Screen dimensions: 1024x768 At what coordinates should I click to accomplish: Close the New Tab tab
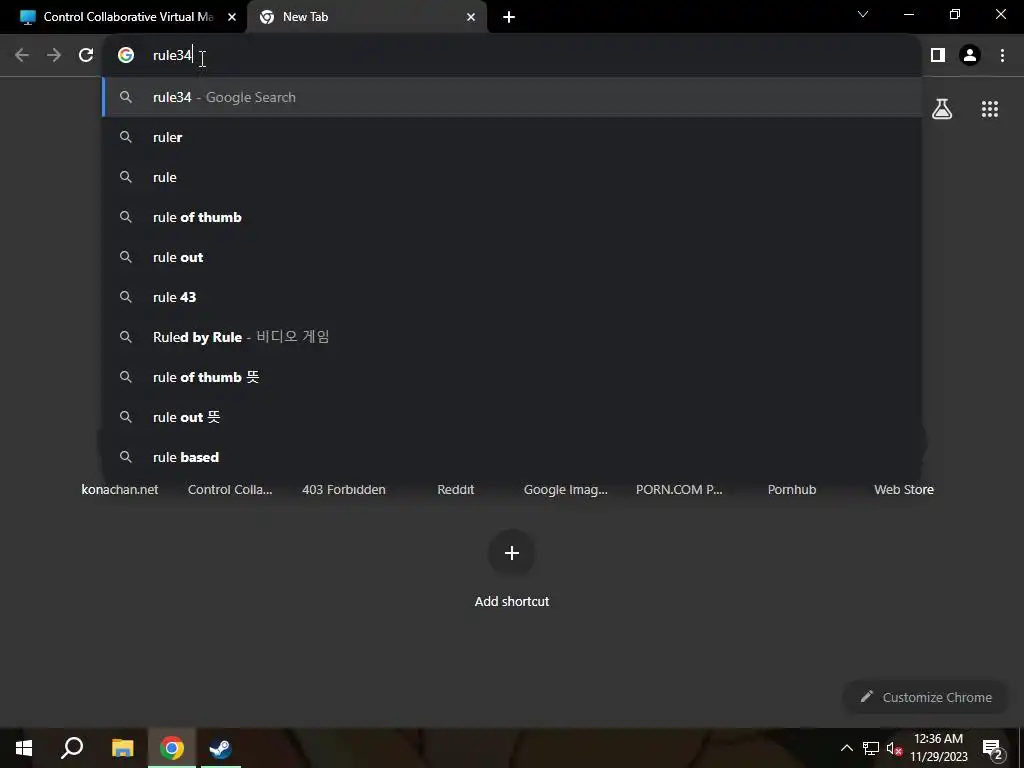click(471, 17)
